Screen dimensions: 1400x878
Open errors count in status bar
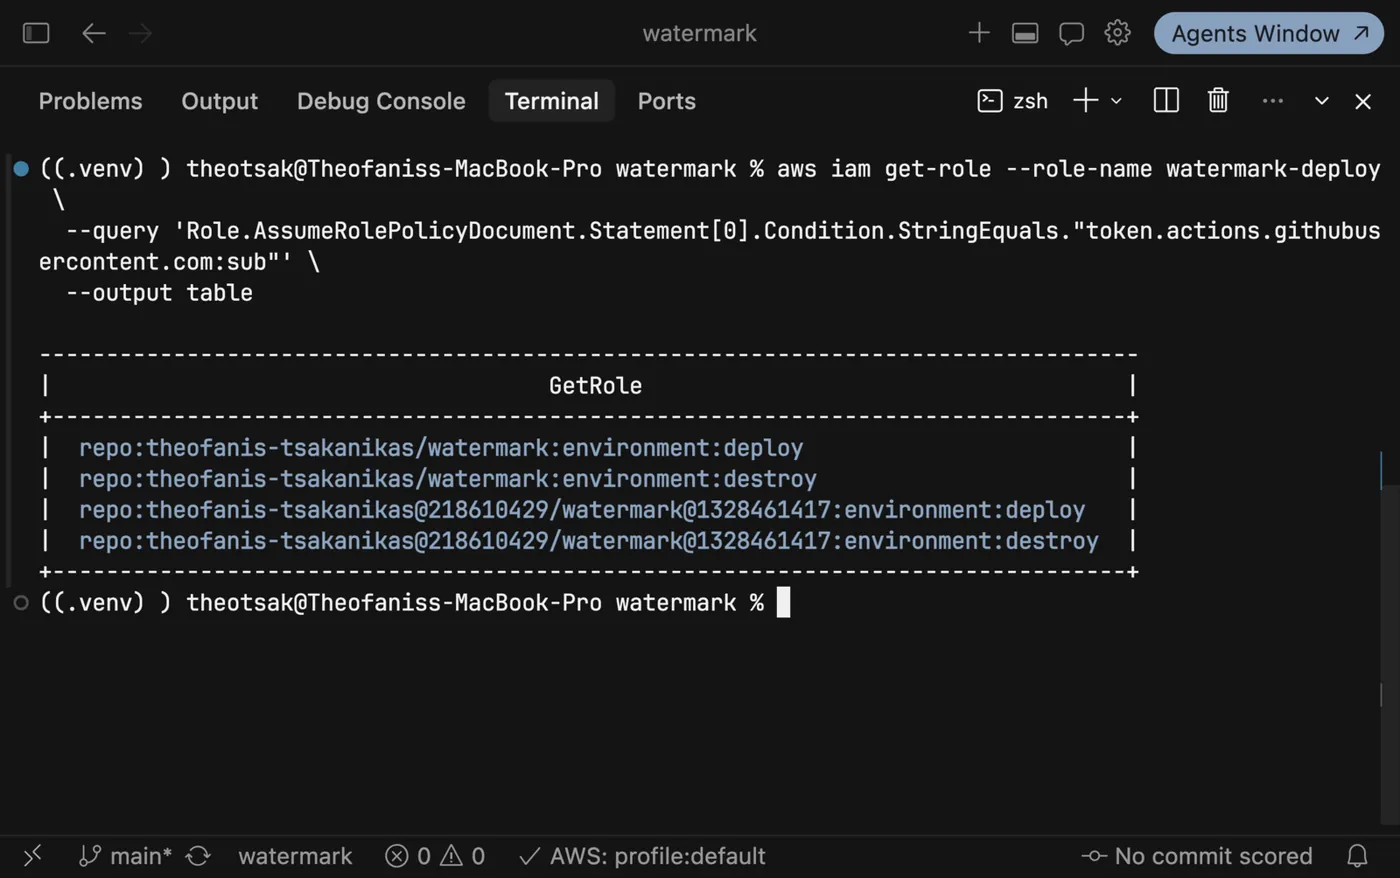tap(409, 856)
